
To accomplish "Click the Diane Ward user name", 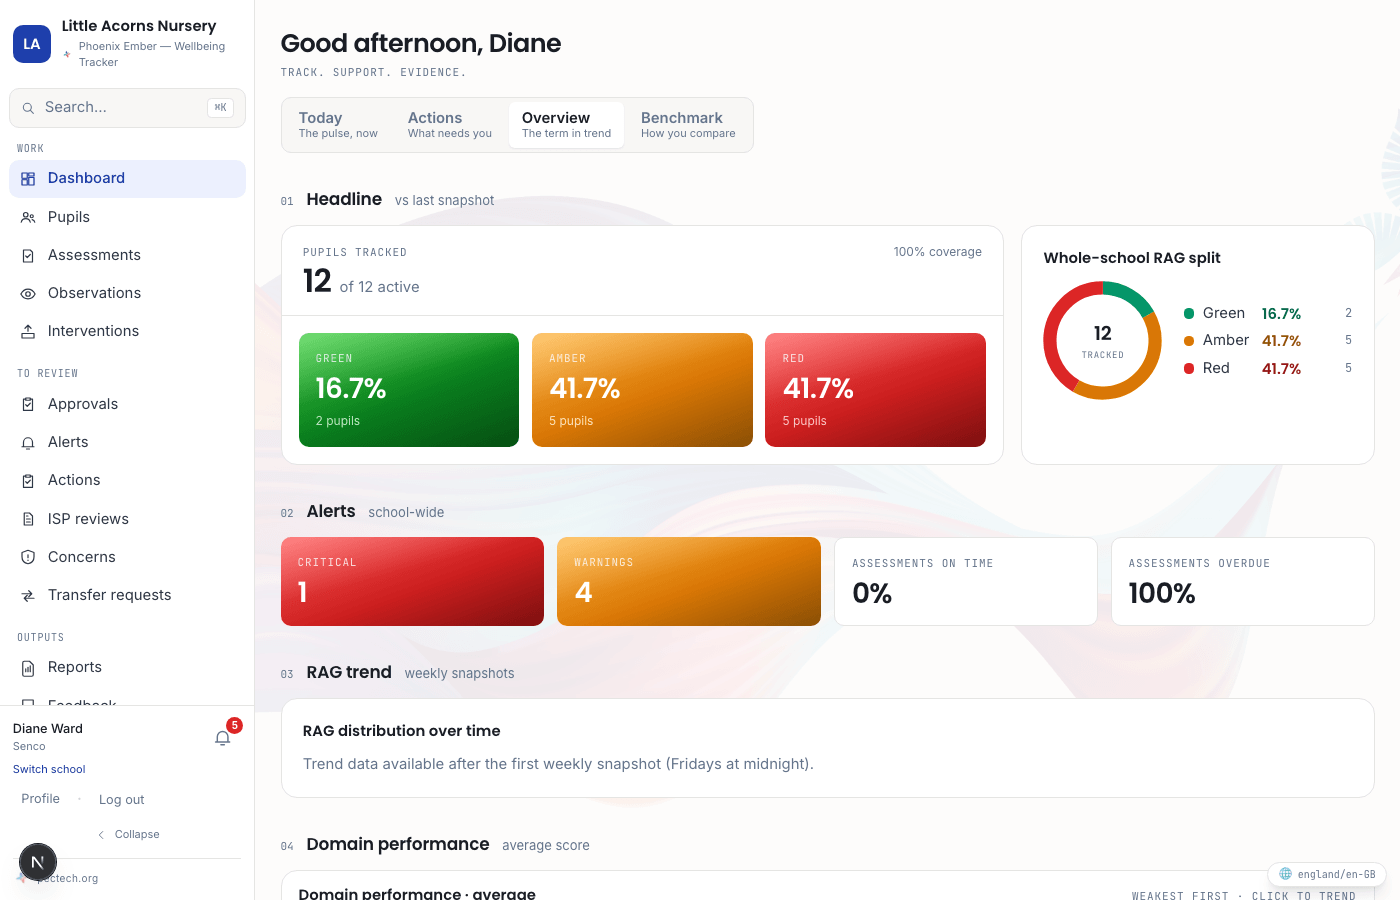I will tap(48, 729).
